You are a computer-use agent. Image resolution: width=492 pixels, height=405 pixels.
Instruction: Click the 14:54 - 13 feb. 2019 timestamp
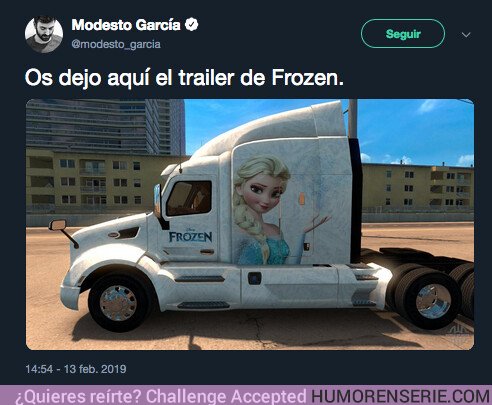click(76, 369)
